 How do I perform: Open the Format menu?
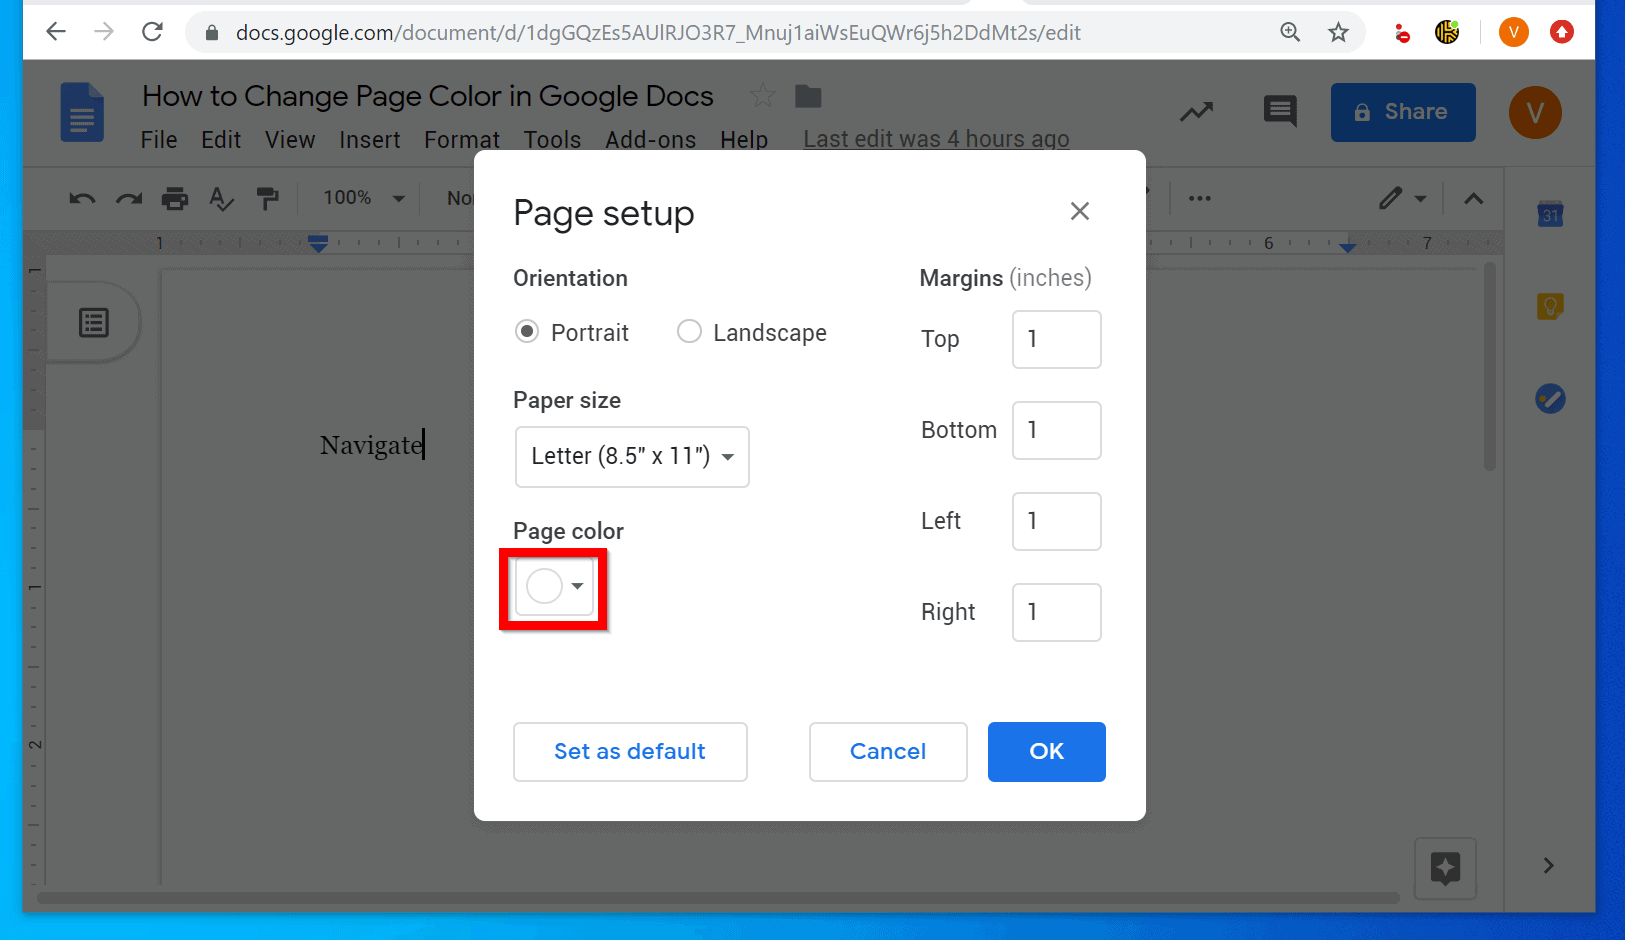point(462,140)
